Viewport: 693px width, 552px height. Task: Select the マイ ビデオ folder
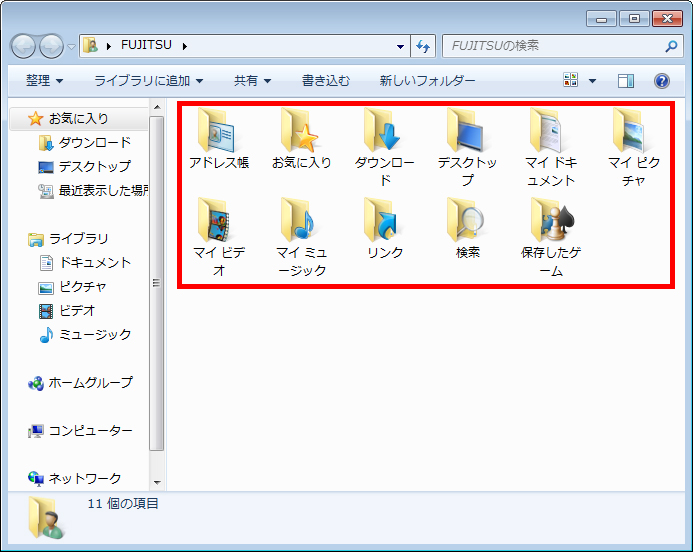point(219,237)
